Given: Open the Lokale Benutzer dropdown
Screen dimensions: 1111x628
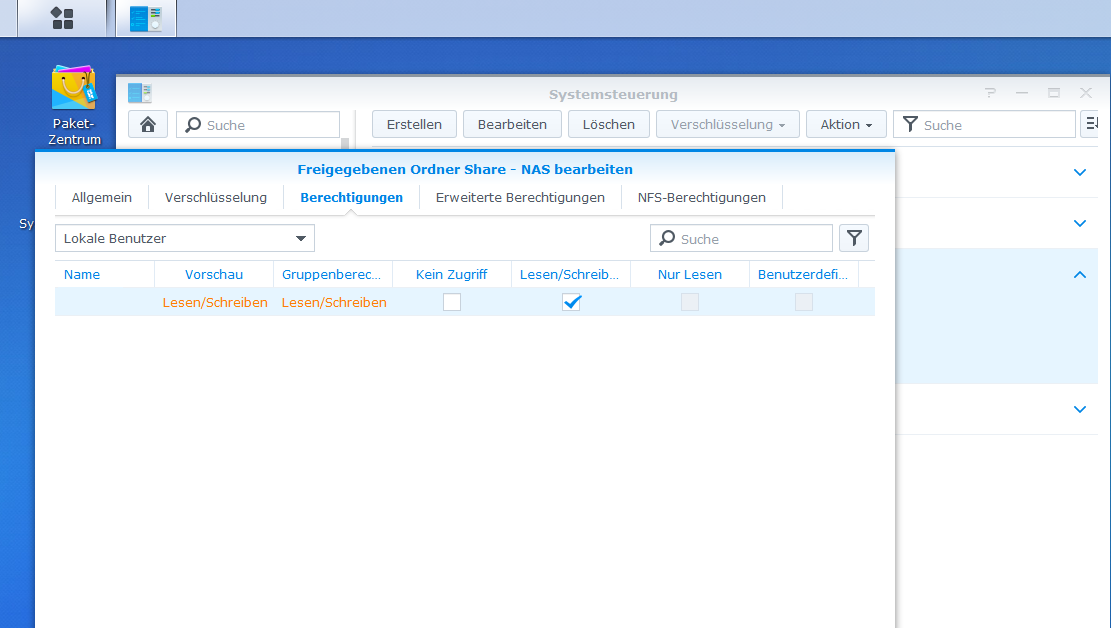Looking at the screenshot, I should [185, 238].
